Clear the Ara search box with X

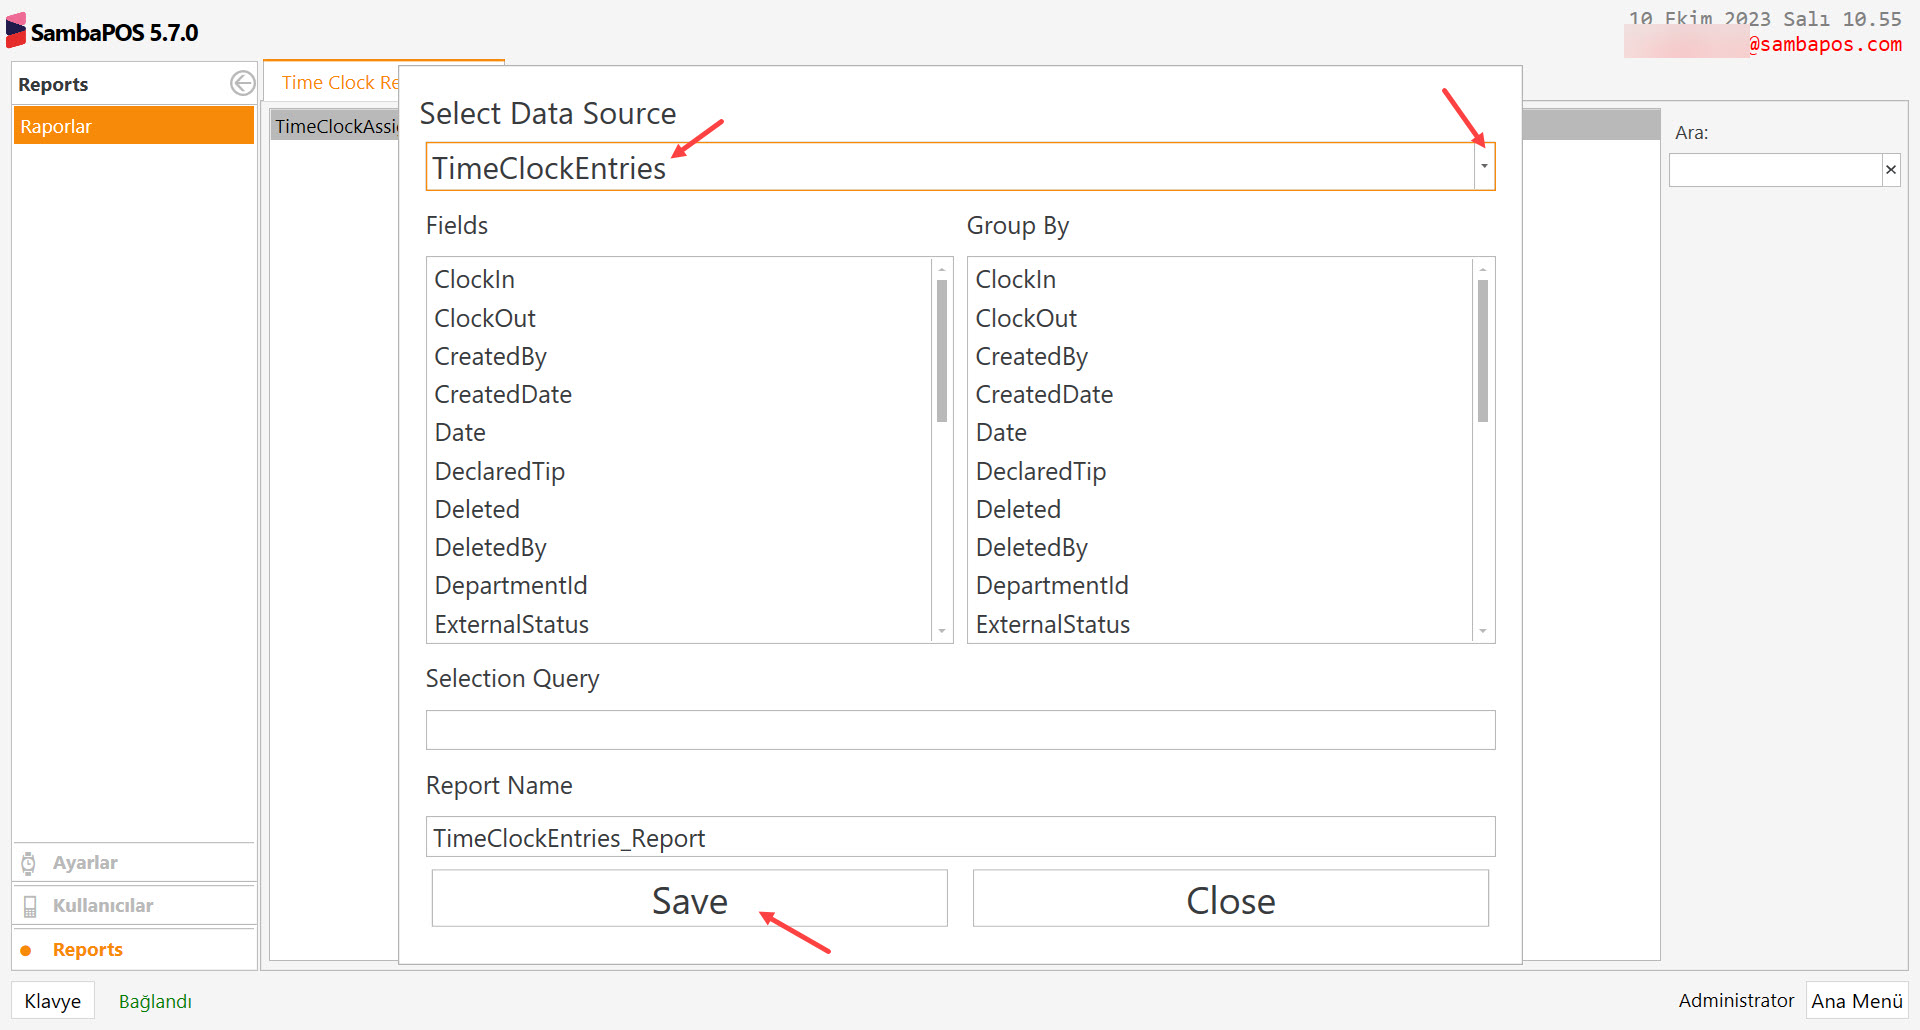(x=1890, y=170)
